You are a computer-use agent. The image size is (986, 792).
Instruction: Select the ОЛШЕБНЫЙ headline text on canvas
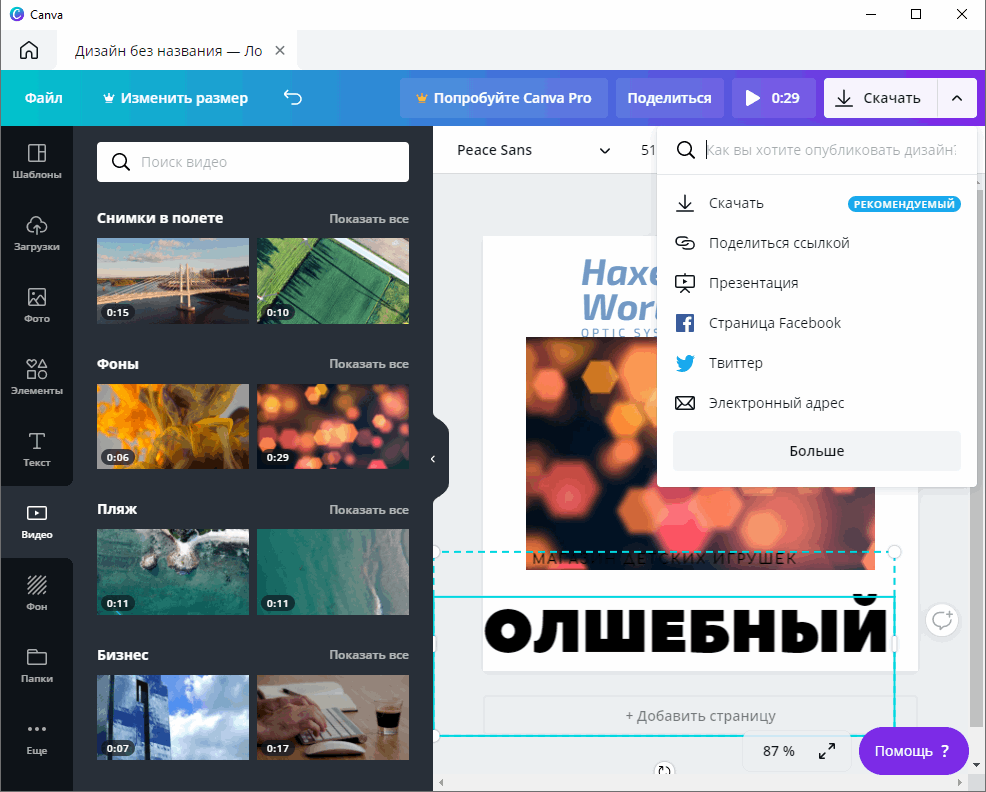pyautogui.click(x=685, y=630)
